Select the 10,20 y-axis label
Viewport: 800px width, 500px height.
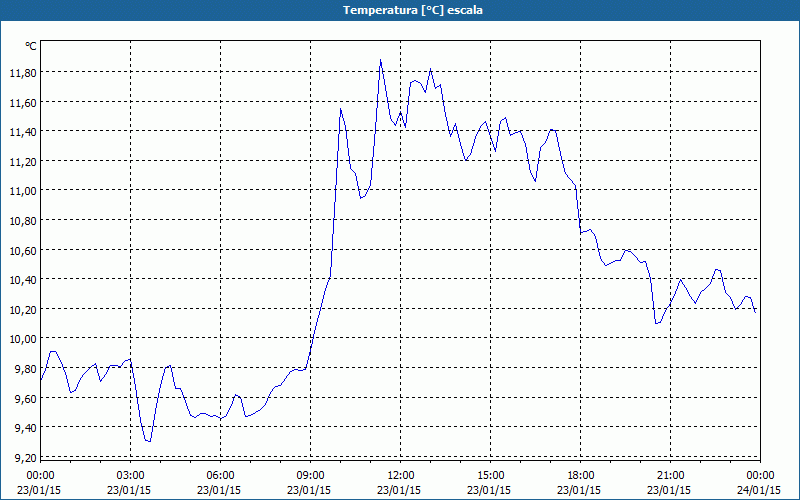point(23,309)
